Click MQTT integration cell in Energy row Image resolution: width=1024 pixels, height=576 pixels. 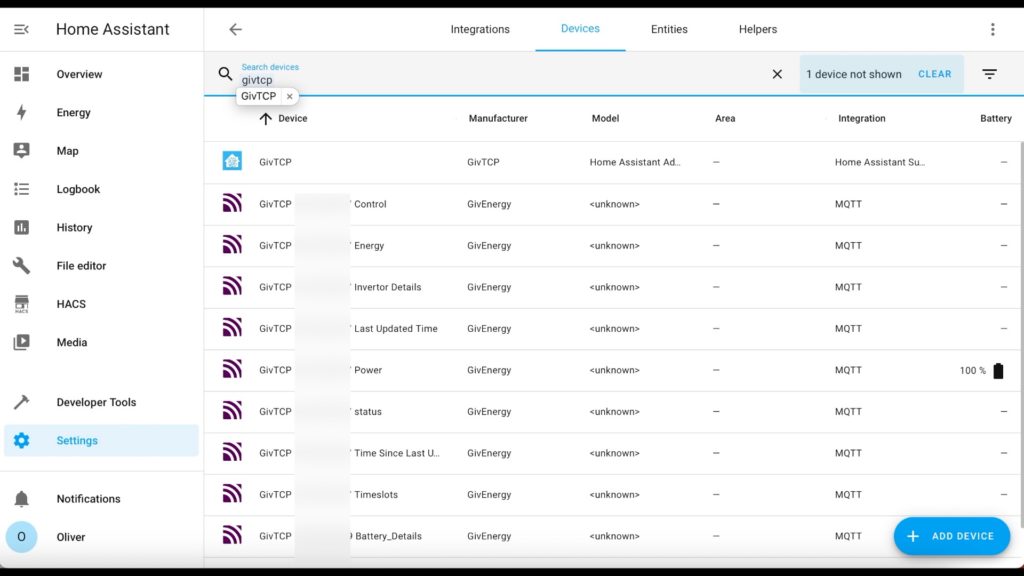[848, 246]
